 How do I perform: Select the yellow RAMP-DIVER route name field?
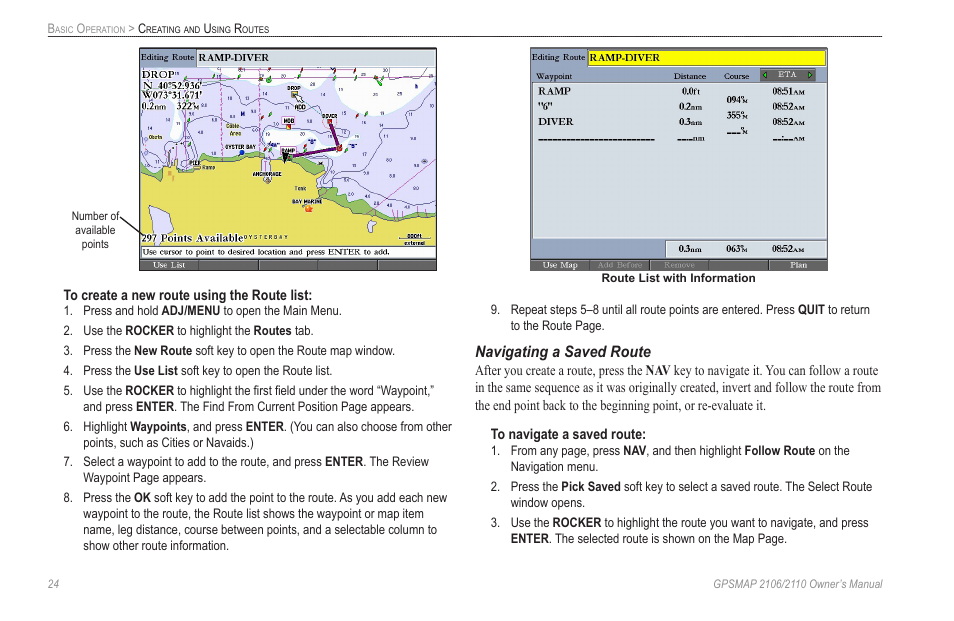tap(707, 58)
